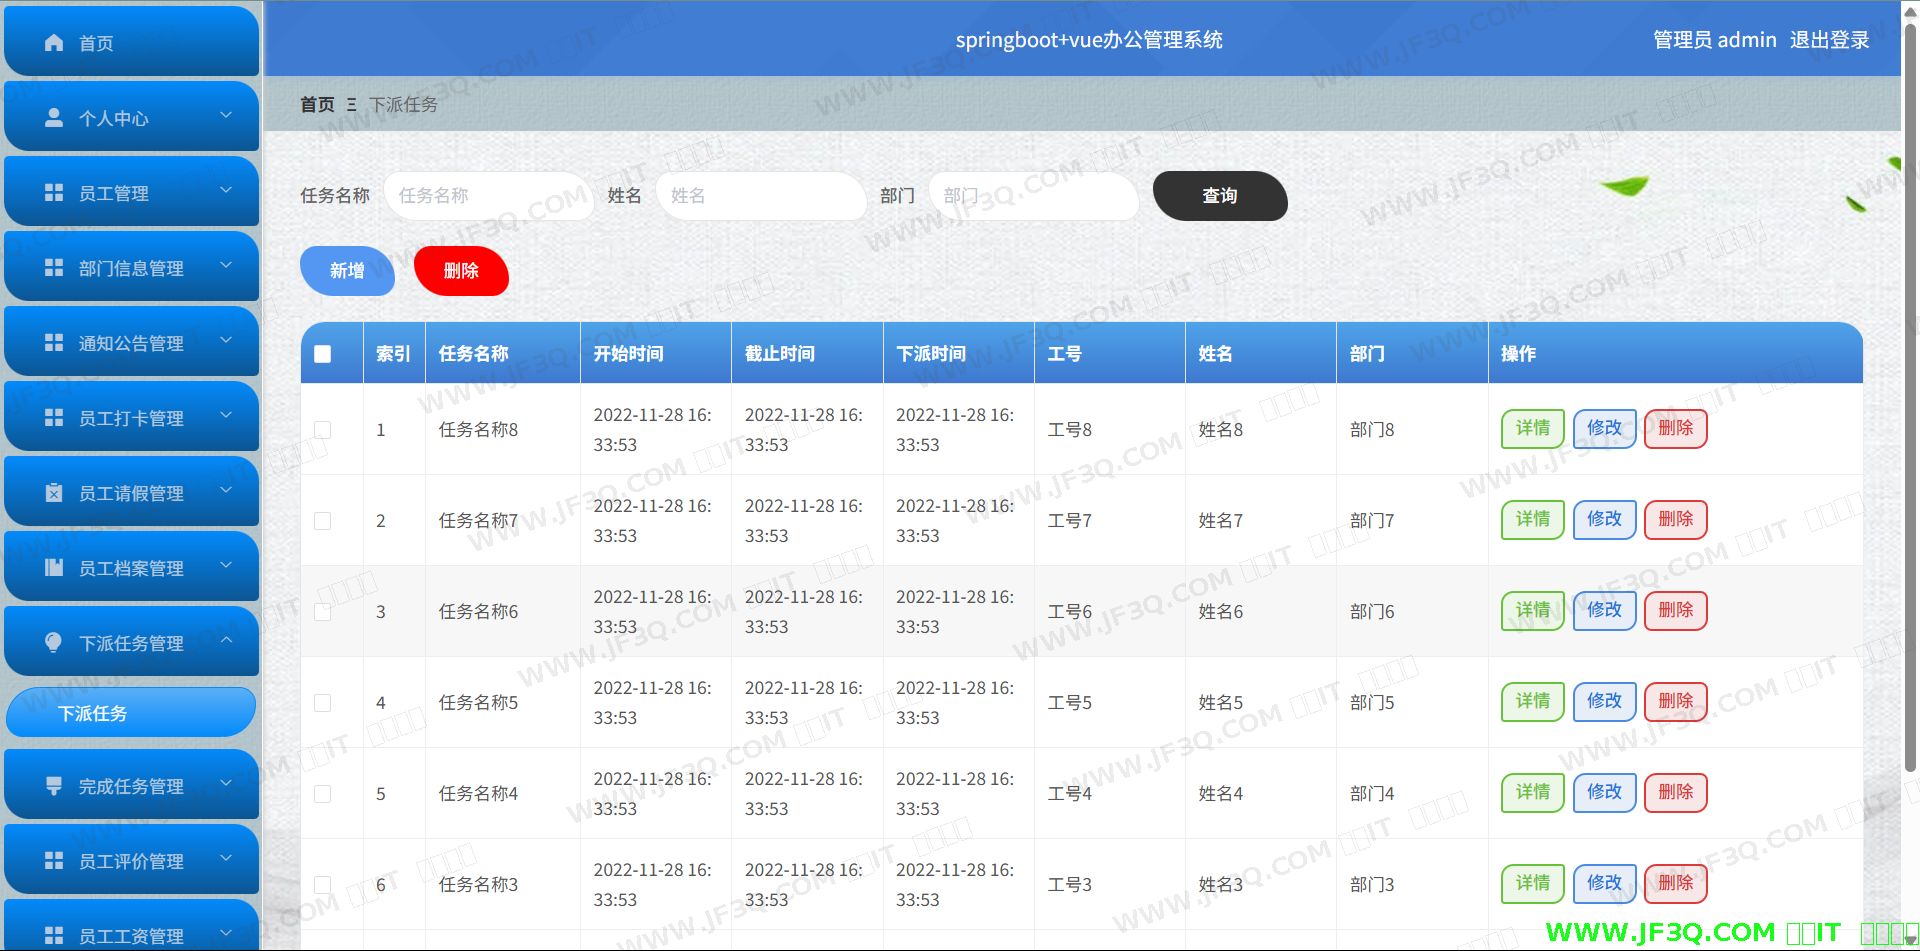Open the 下派任务 submenu item

(x=131, y=713)
